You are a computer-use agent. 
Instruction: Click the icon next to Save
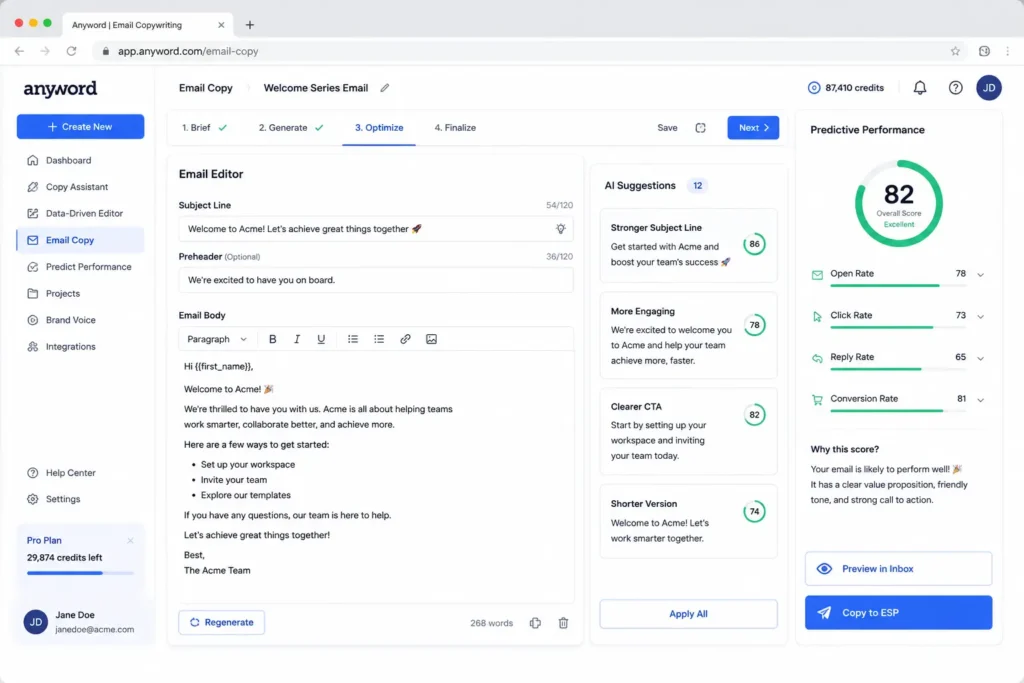point(700,127)
